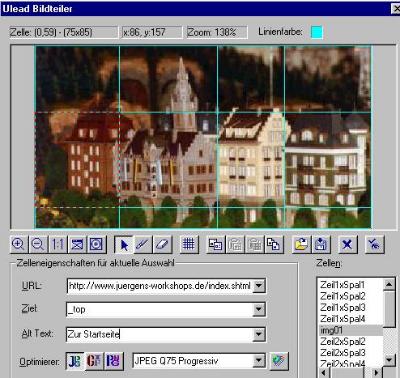The image size is (400, 378).
Task: Click the first greyed-out paste icon
Action: click(x=235, y=245)
